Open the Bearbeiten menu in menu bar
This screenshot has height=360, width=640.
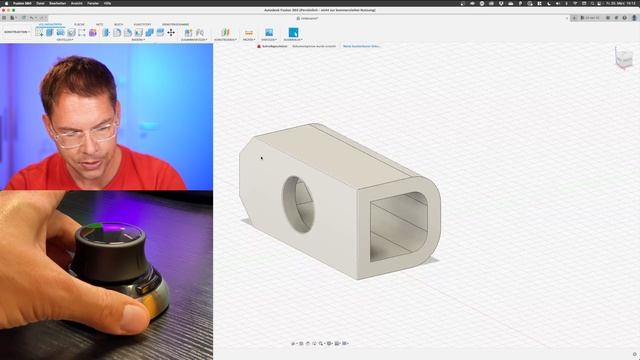click(58, 3)
